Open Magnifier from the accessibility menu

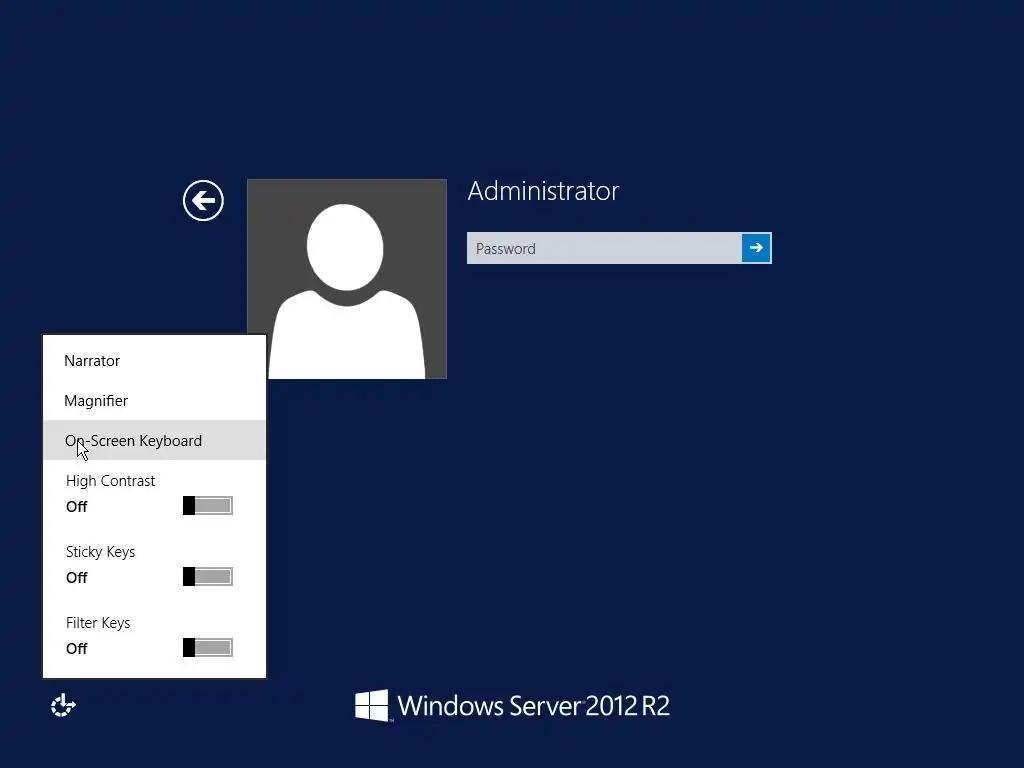click(154, 400)
